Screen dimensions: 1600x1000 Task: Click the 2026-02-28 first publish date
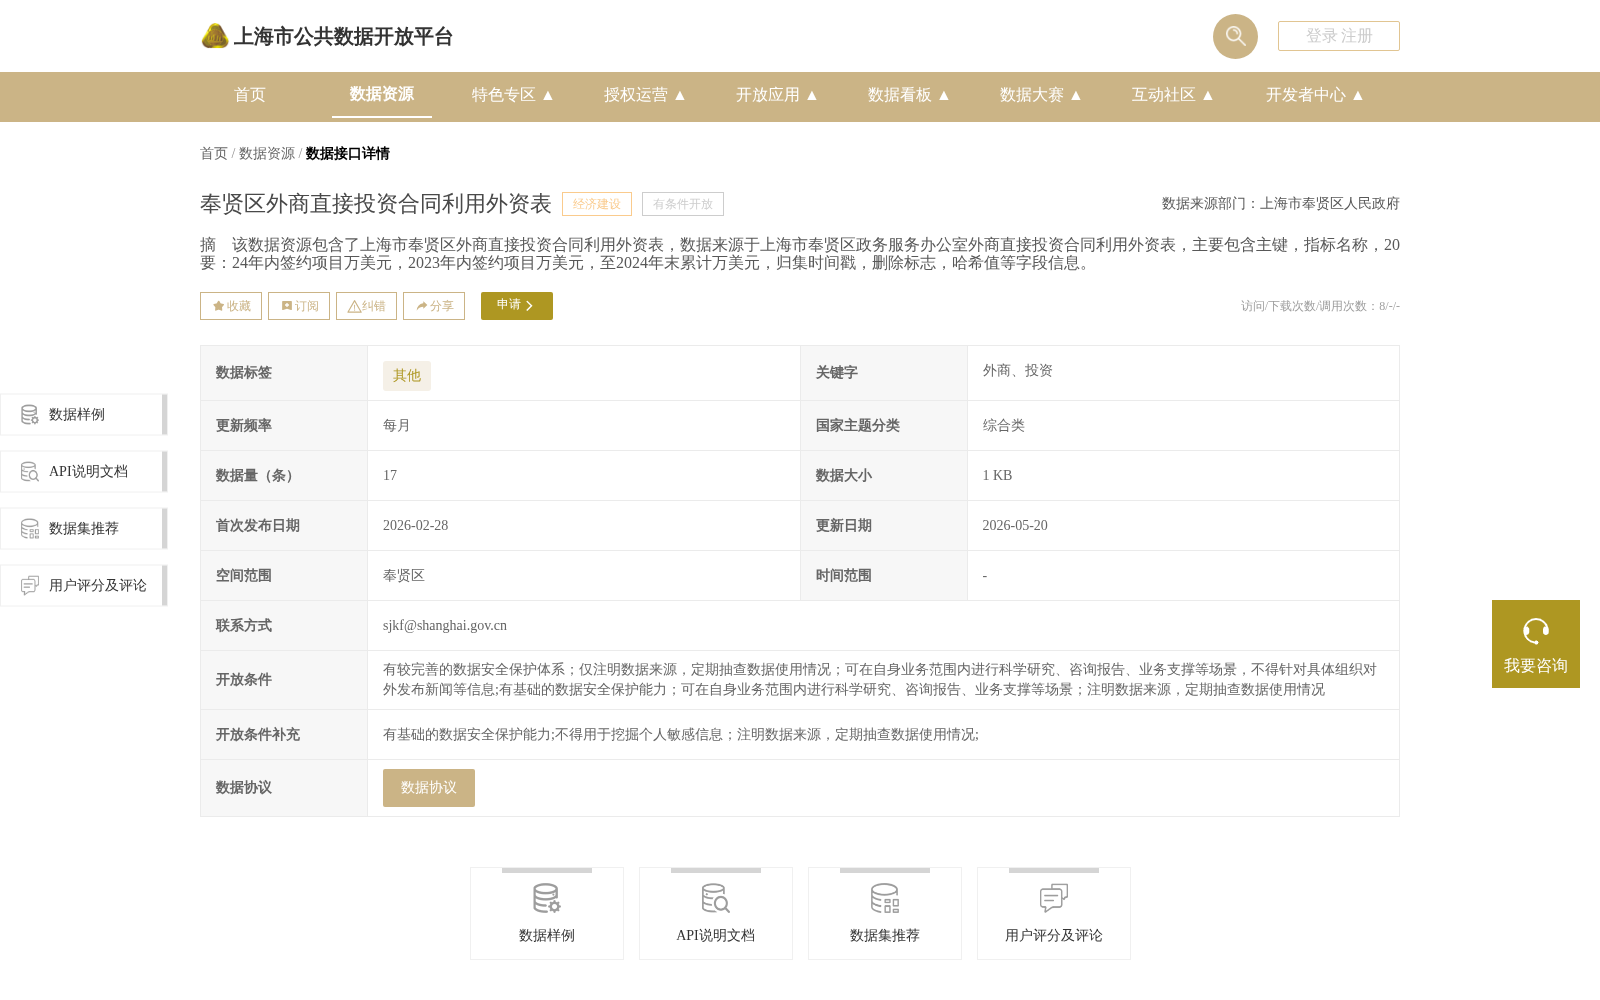coord(415,526)
